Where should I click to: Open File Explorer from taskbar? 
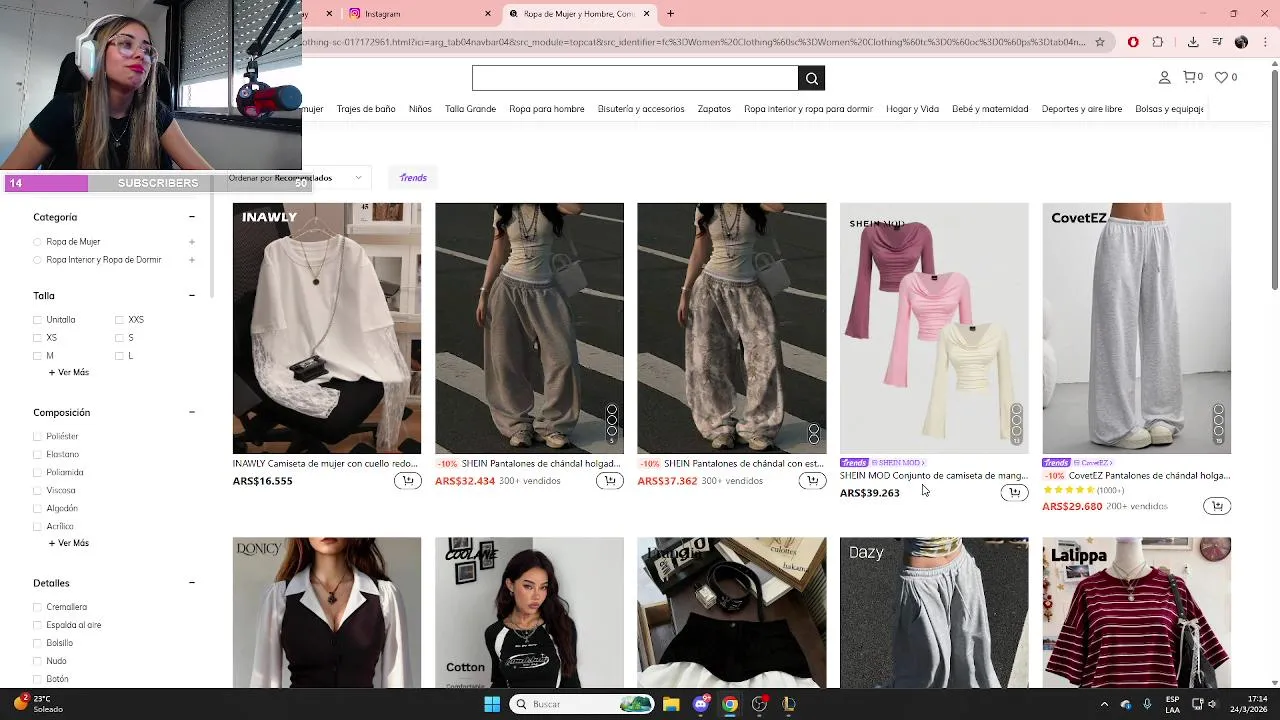pyautogui.click(x=671, y=704)
